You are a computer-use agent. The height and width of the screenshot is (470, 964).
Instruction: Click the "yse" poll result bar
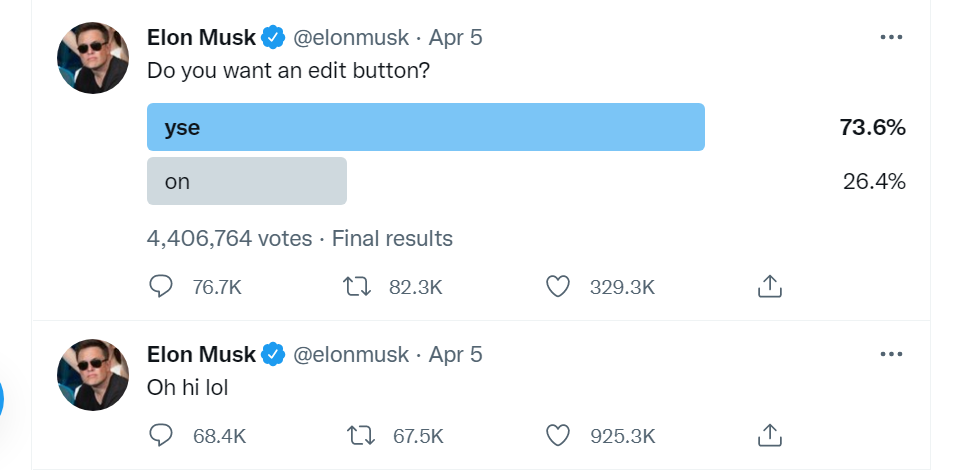425,127
